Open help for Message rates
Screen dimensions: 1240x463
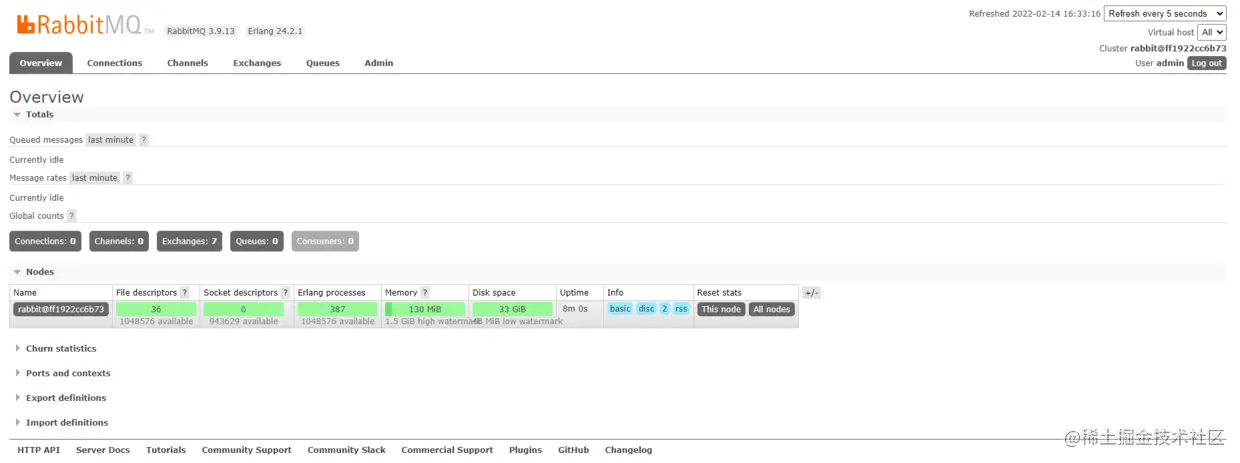tap(128, 178)
